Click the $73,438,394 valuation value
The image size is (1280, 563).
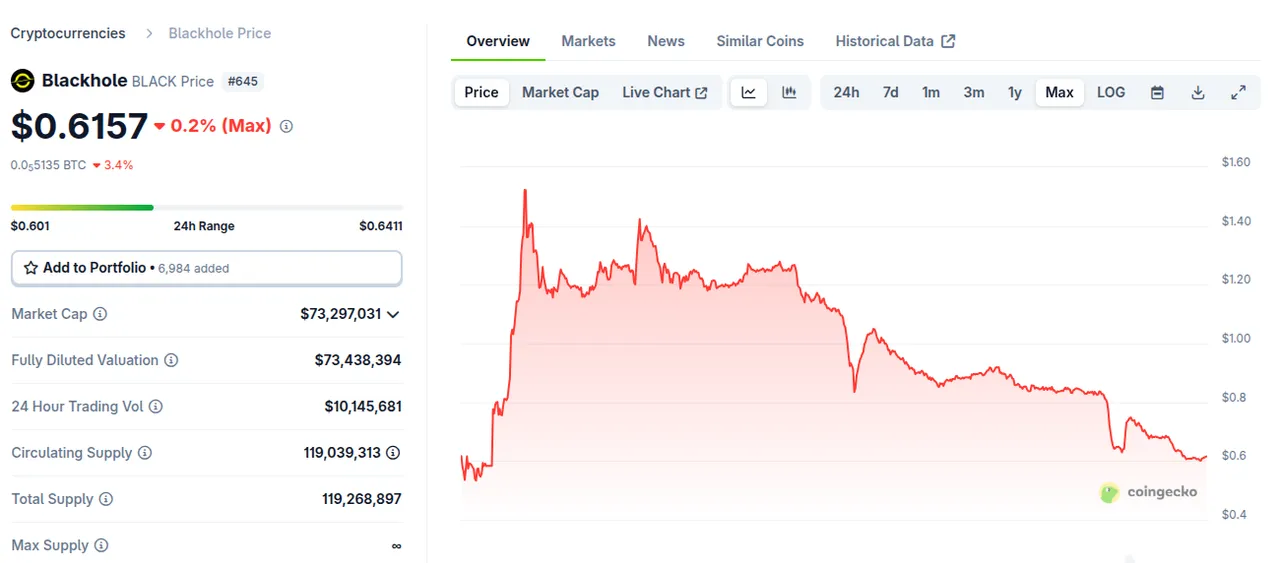pos(358,360)
